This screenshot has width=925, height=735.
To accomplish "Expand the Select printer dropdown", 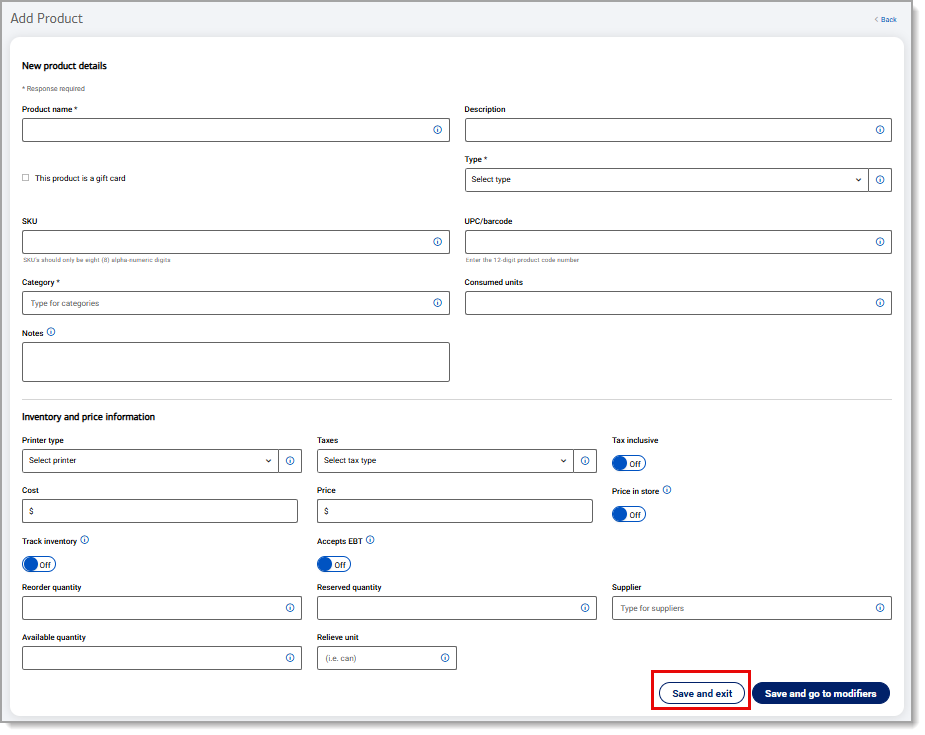I will pyautogui.click(x=149, y=461).
